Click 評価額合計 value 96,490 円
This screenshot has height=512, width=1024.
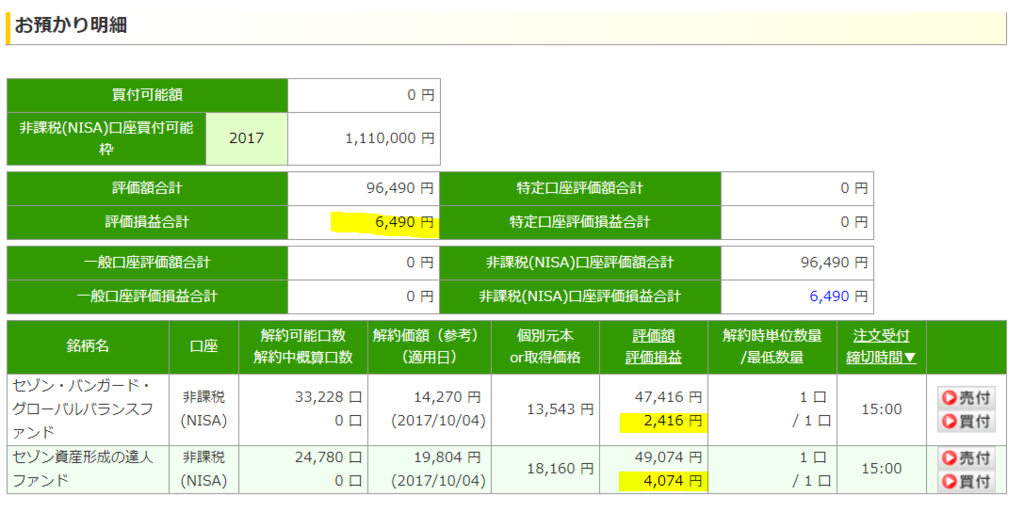point(399,188)
